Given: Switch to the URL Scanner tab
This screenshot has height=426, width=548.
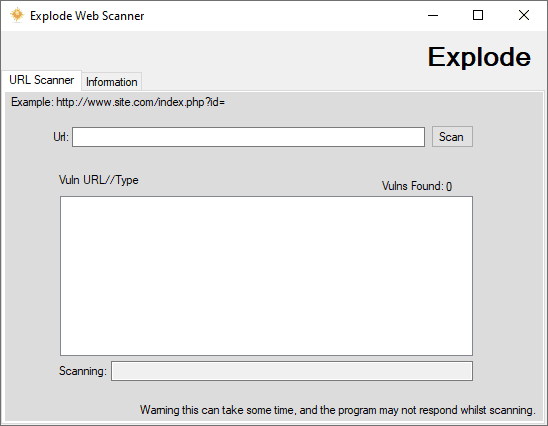Looking at the screenshot, I should click(x=42, y=80).
